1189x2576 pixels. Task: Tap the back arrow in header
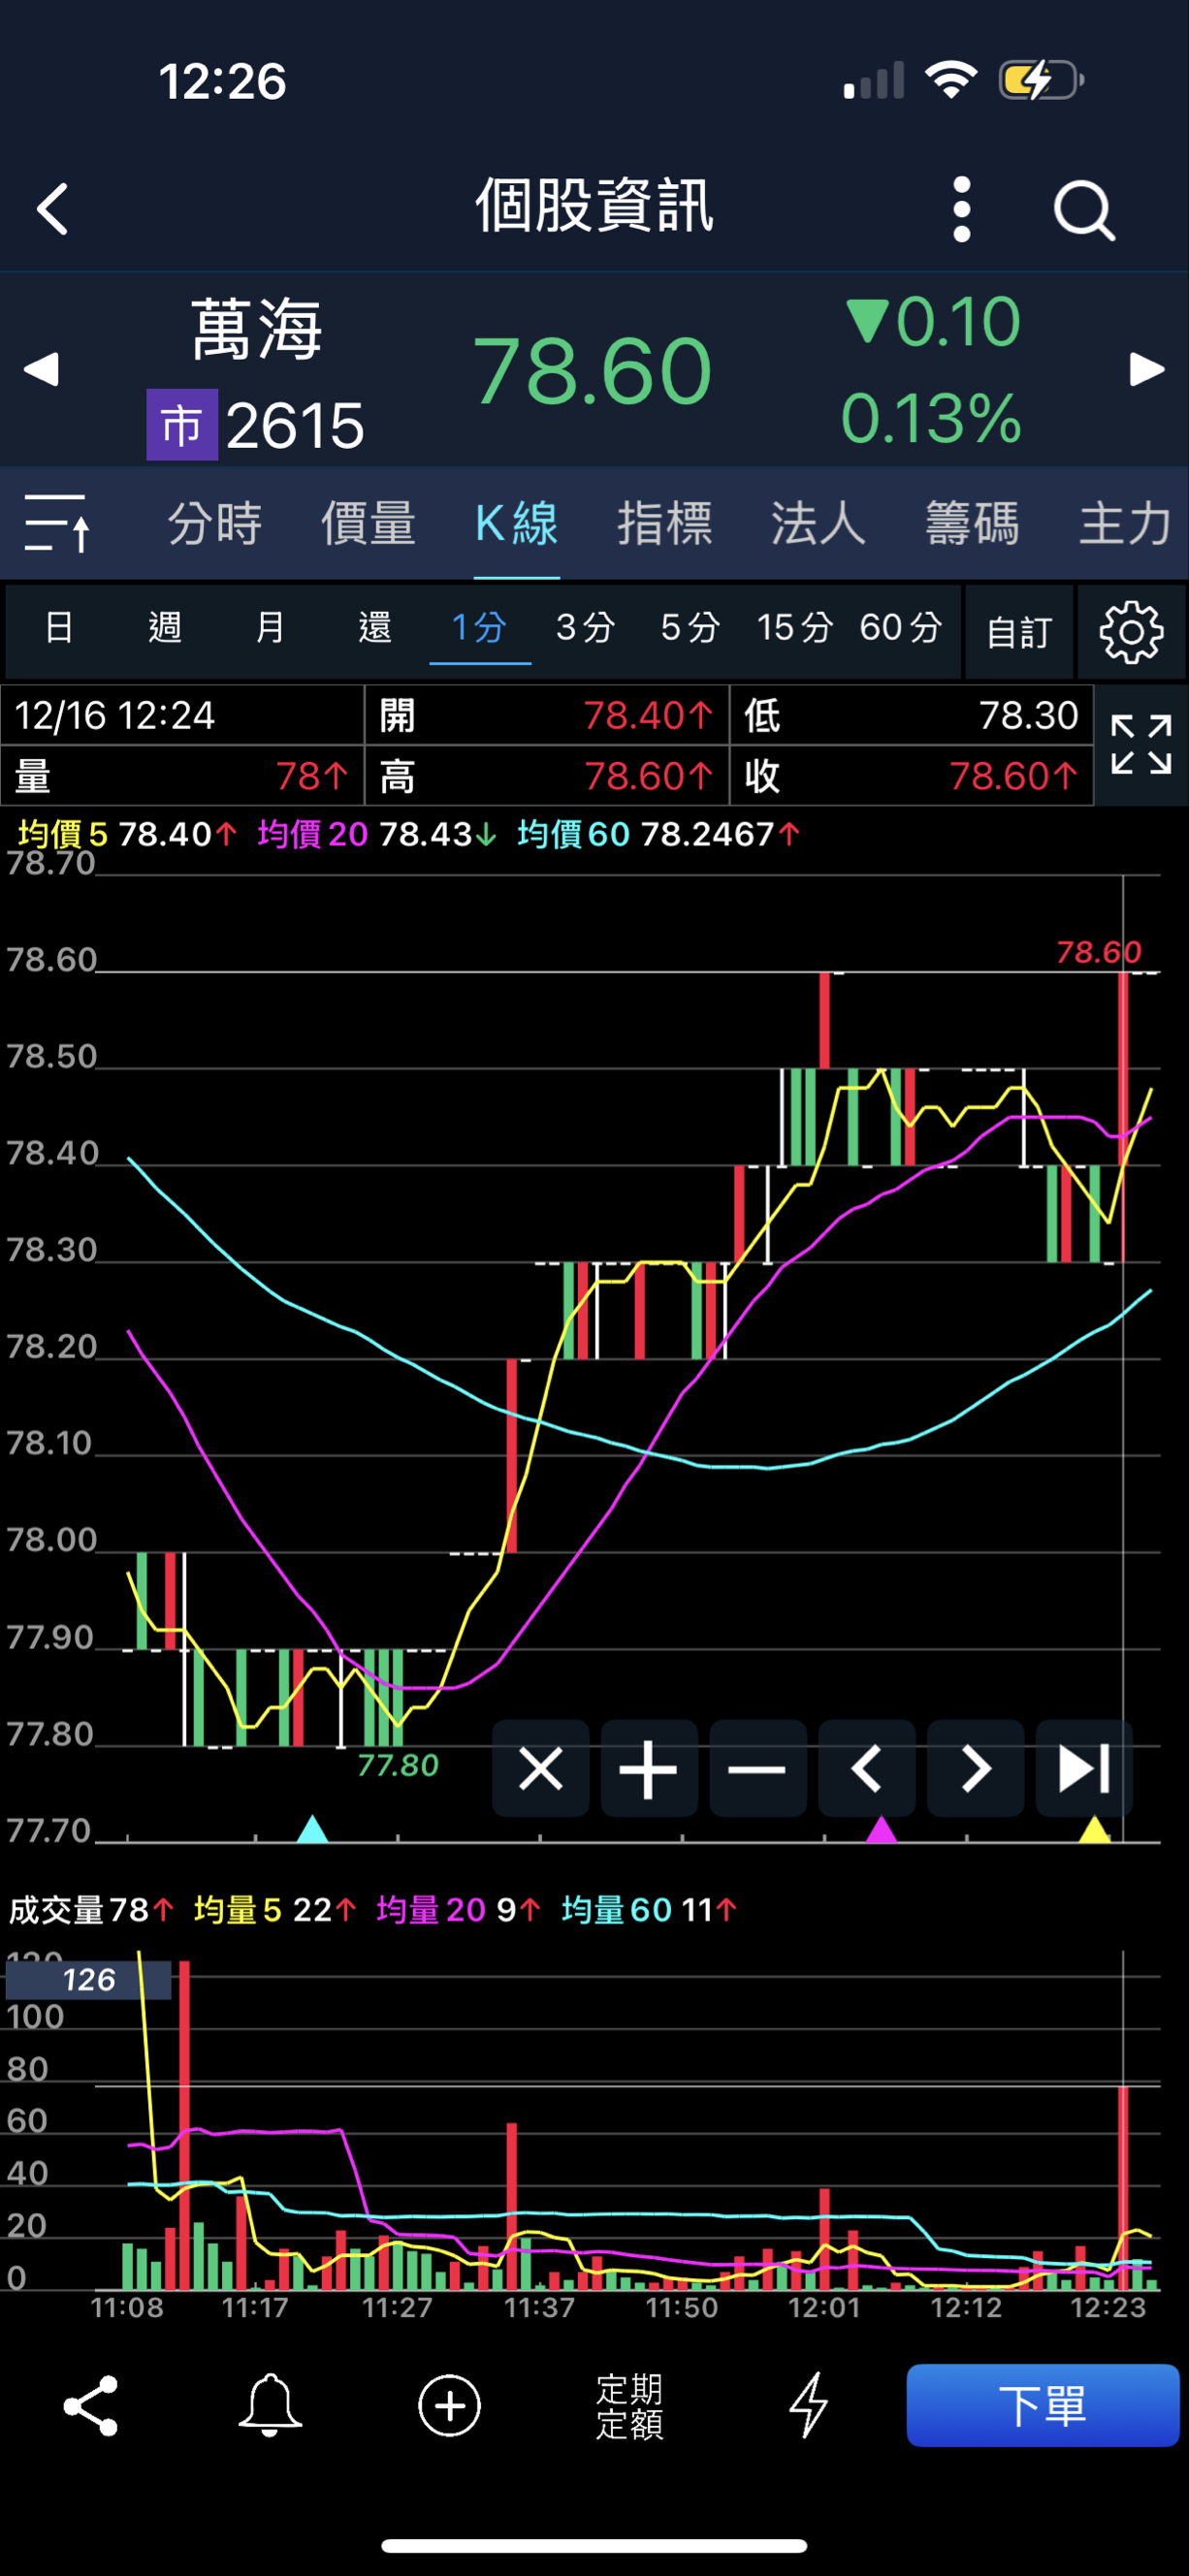click(x=53, y=209)
